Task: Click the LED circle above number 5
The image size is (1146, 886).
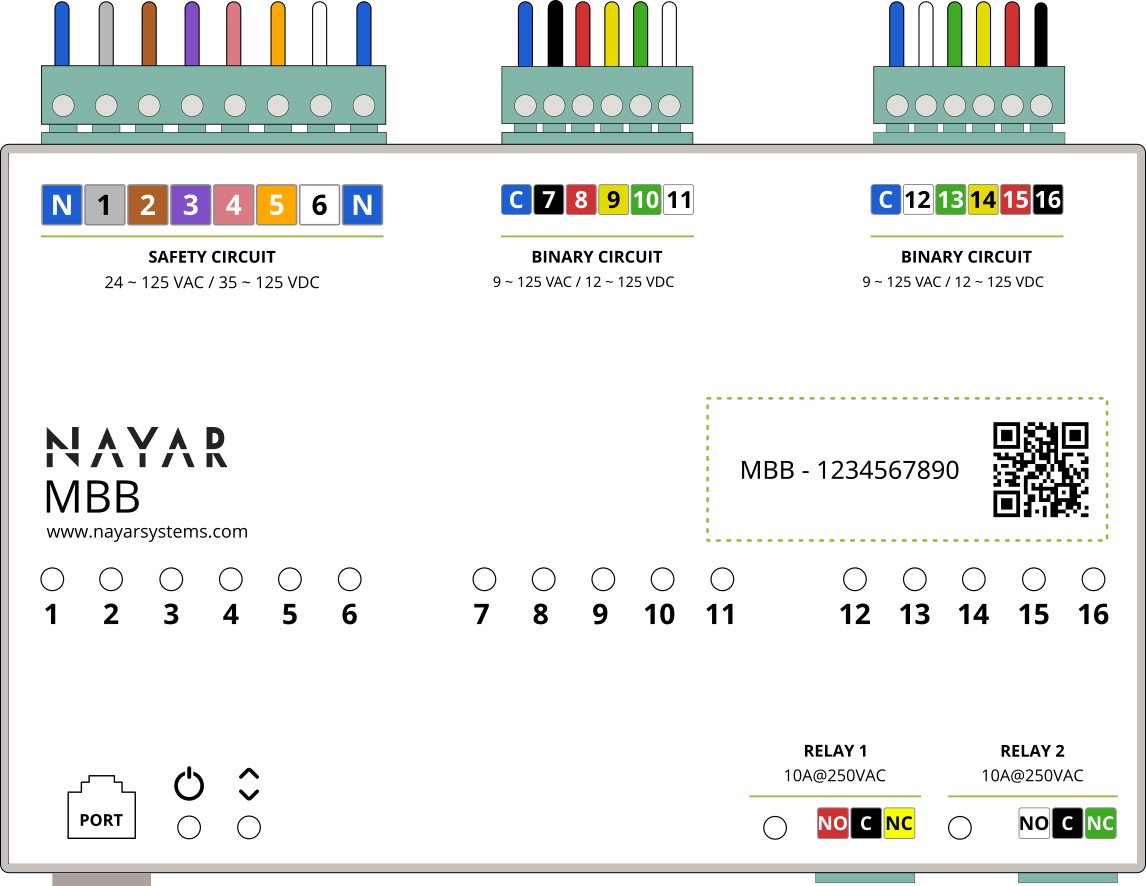Action: (290, 579)
